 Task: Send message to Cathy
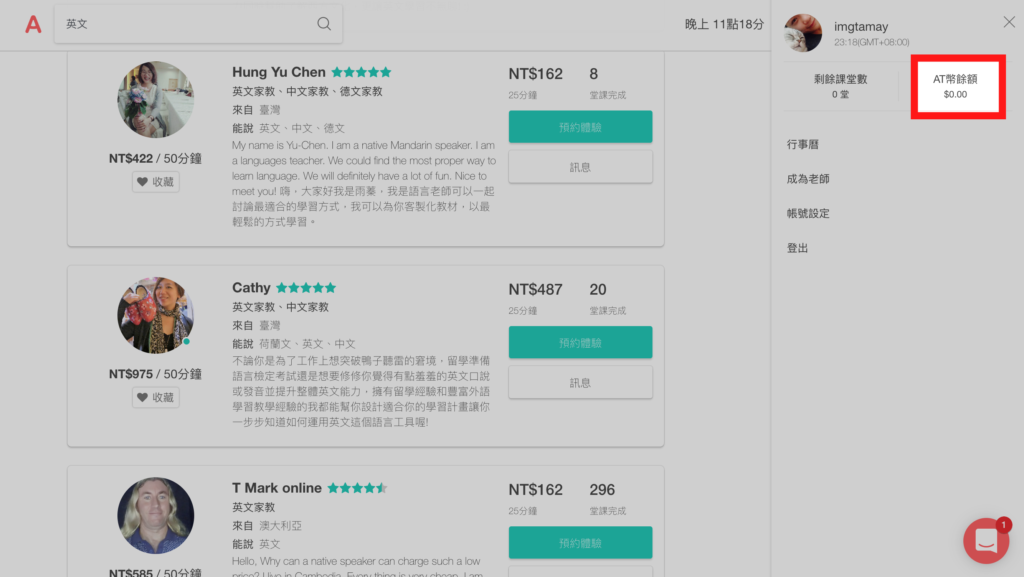coord(580,382)
